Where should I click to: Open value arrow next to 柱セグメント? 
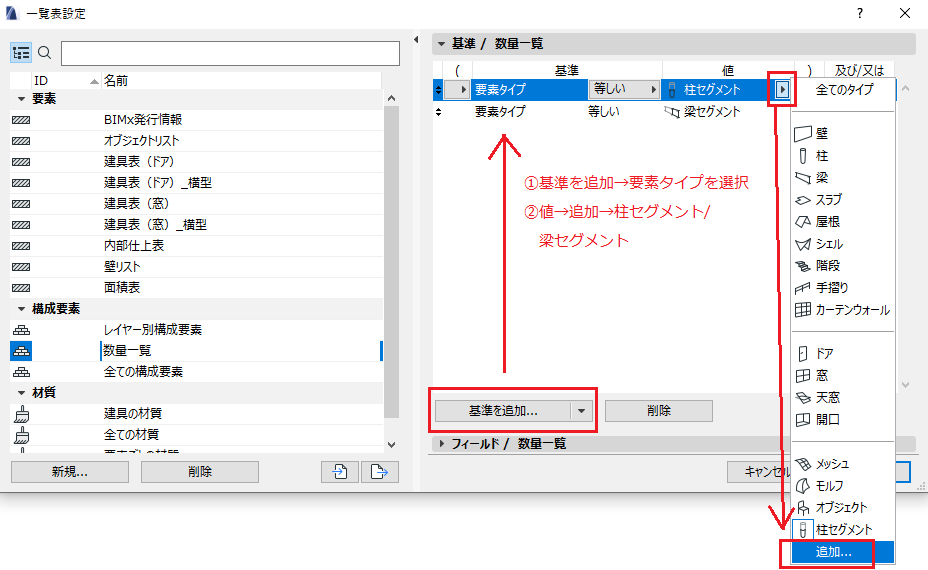pos(782,89)
